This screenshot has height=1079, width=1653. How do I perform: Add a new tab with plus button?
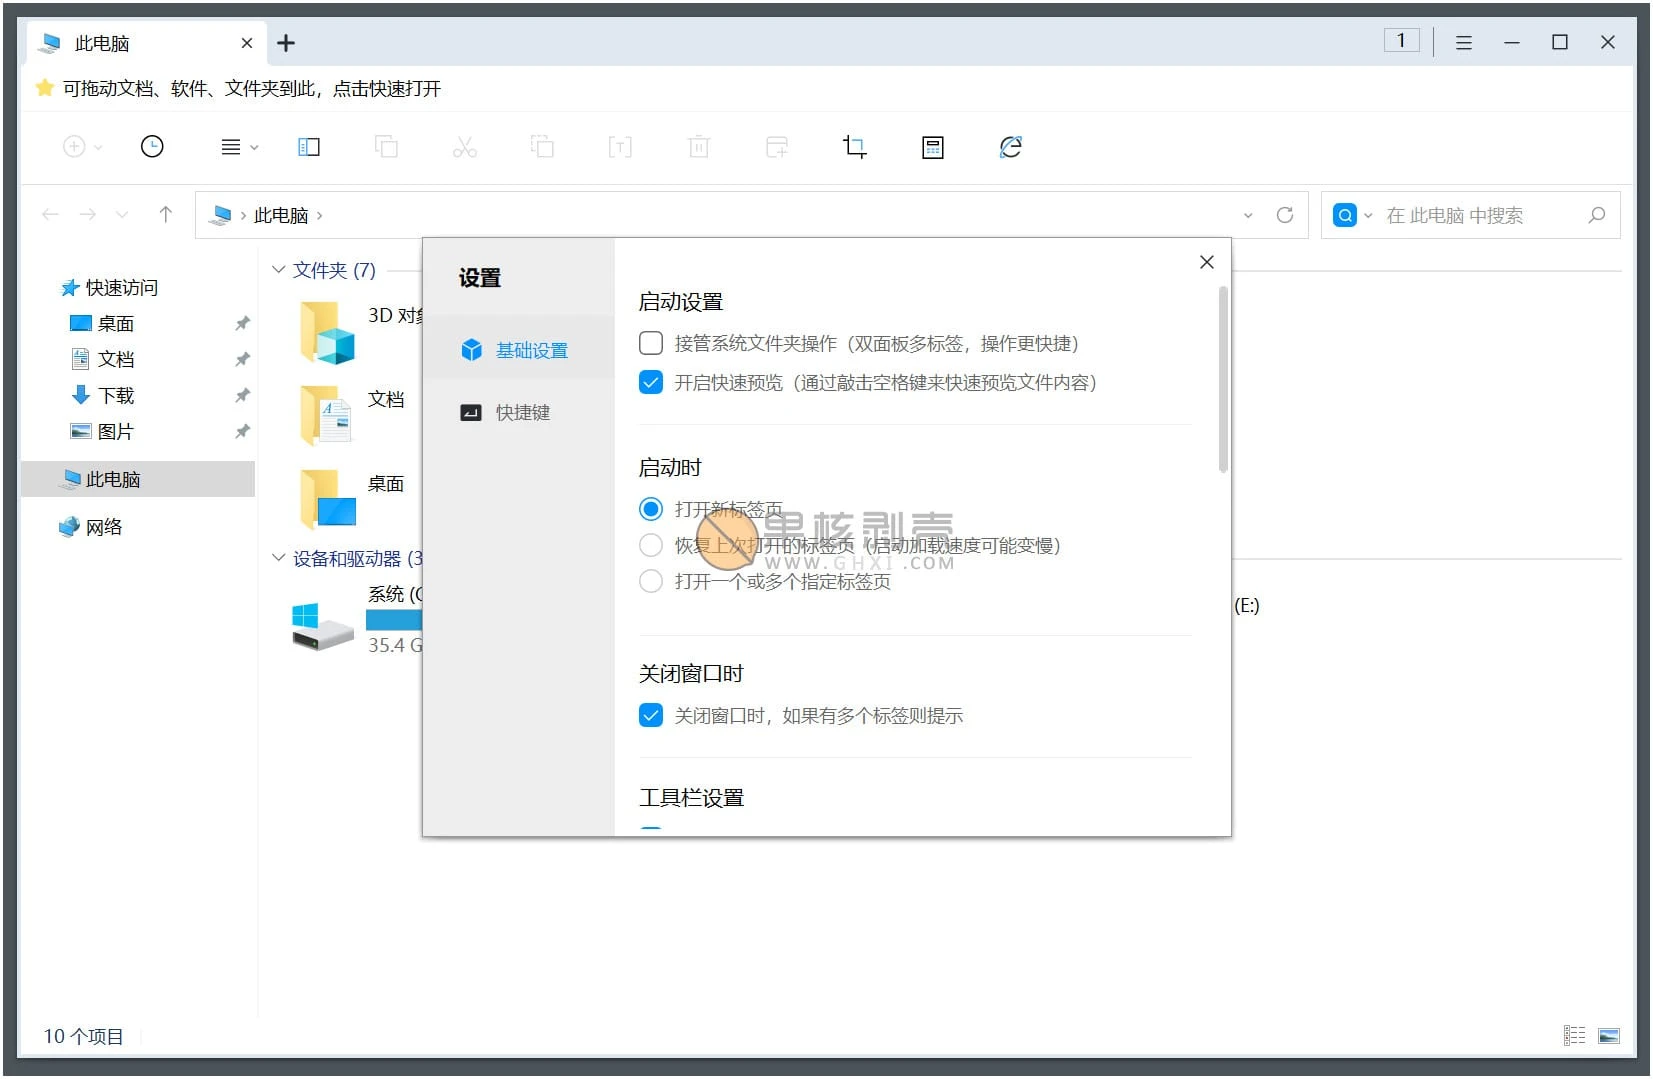[x=286, y=43]
